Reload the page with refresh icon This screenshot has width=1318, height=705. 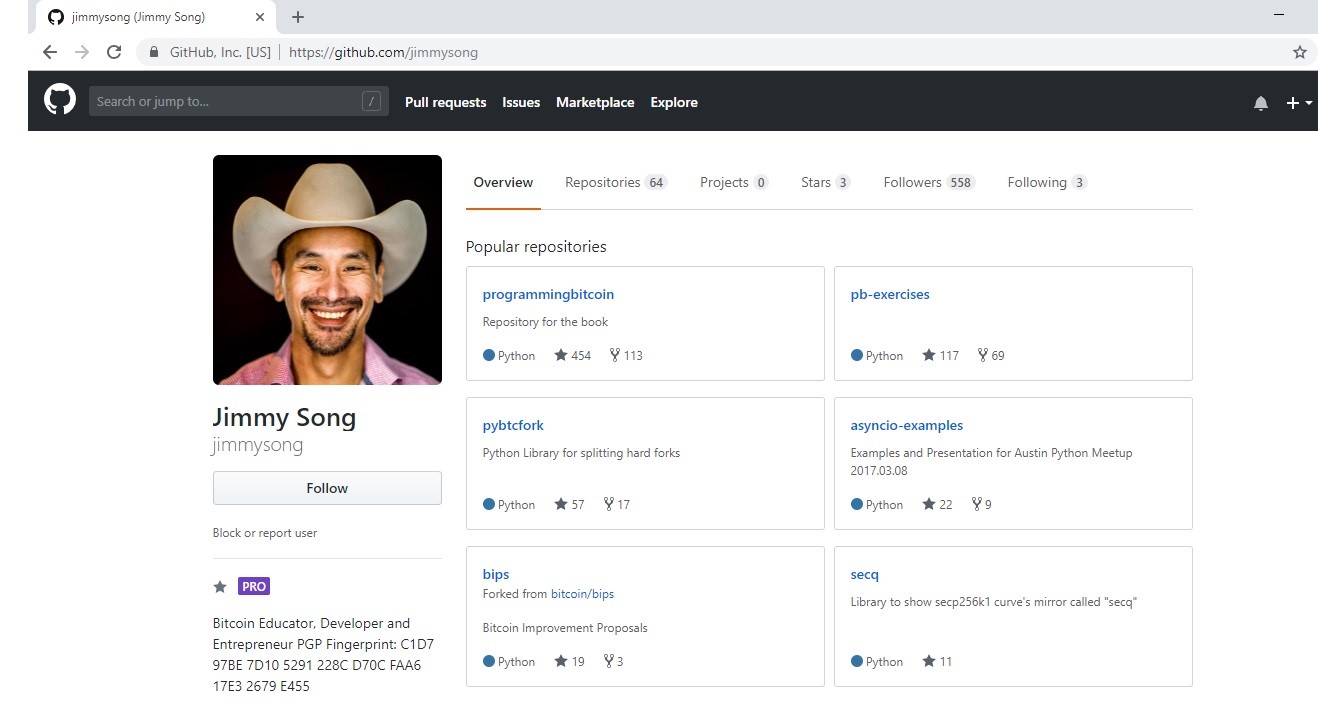[x=114, y=52]
